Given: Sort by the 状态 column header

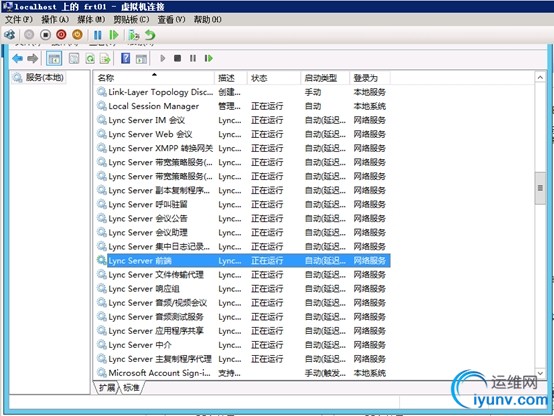Looking at the screenshot, I should point(274,78).
